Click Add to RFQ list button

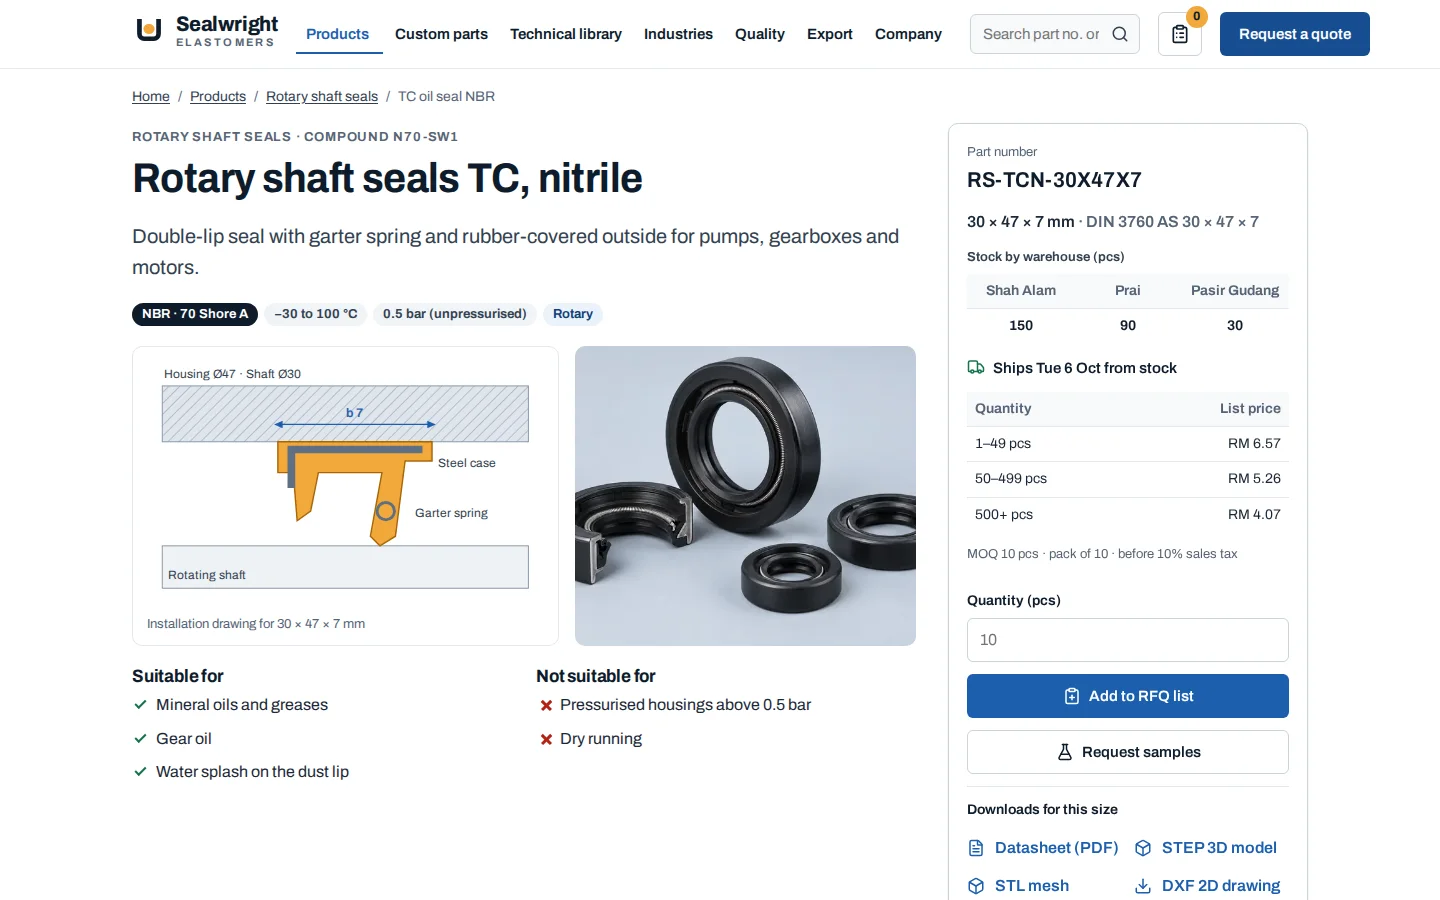[1128, 696]
